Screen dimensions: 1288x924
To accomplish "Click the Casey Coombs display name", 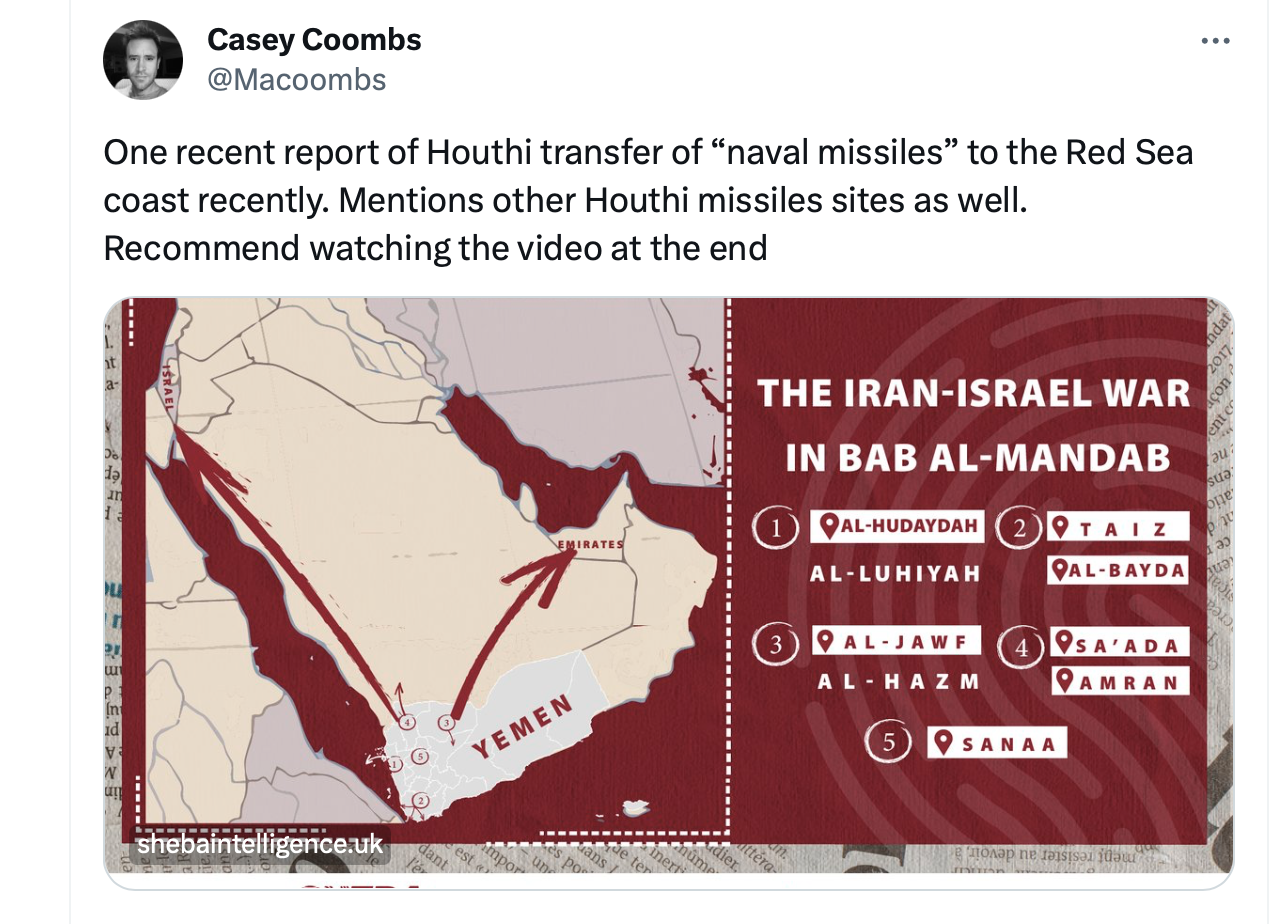I will (314, 40).
